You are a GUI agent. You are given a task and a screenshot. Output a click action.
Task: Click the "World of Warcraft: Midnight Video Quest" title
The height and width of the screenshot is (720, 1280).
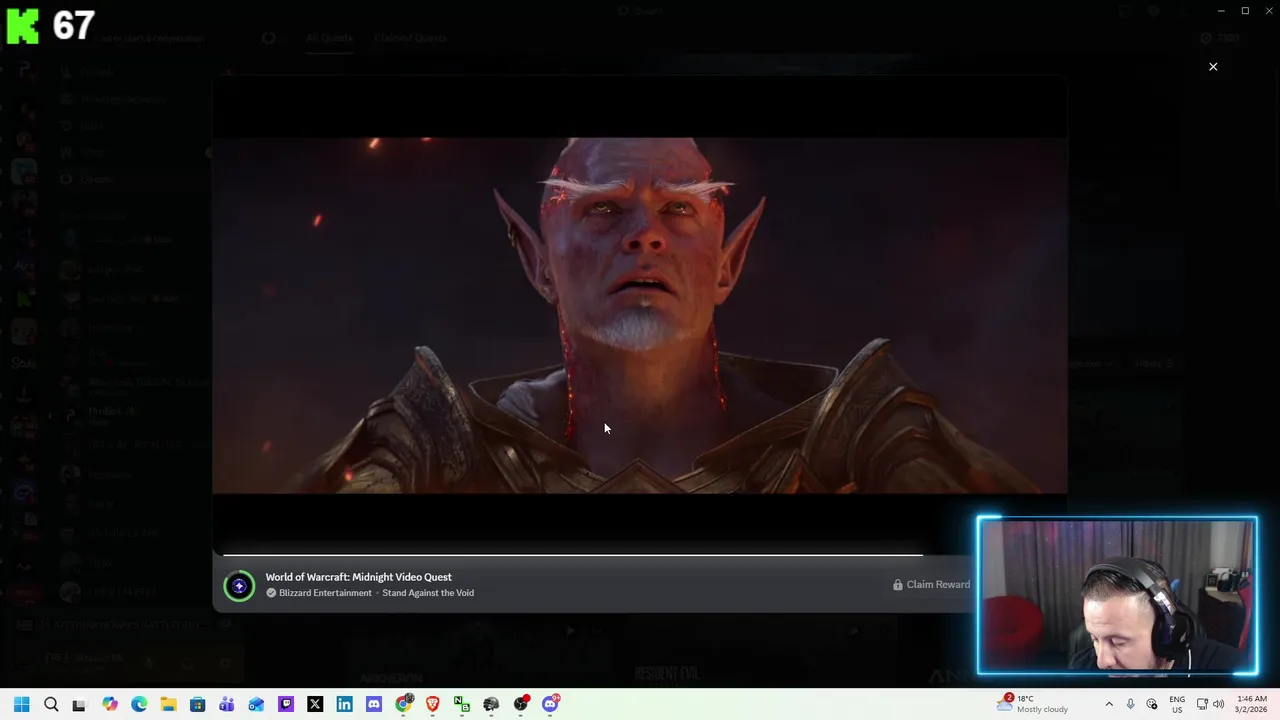(358, 577)
